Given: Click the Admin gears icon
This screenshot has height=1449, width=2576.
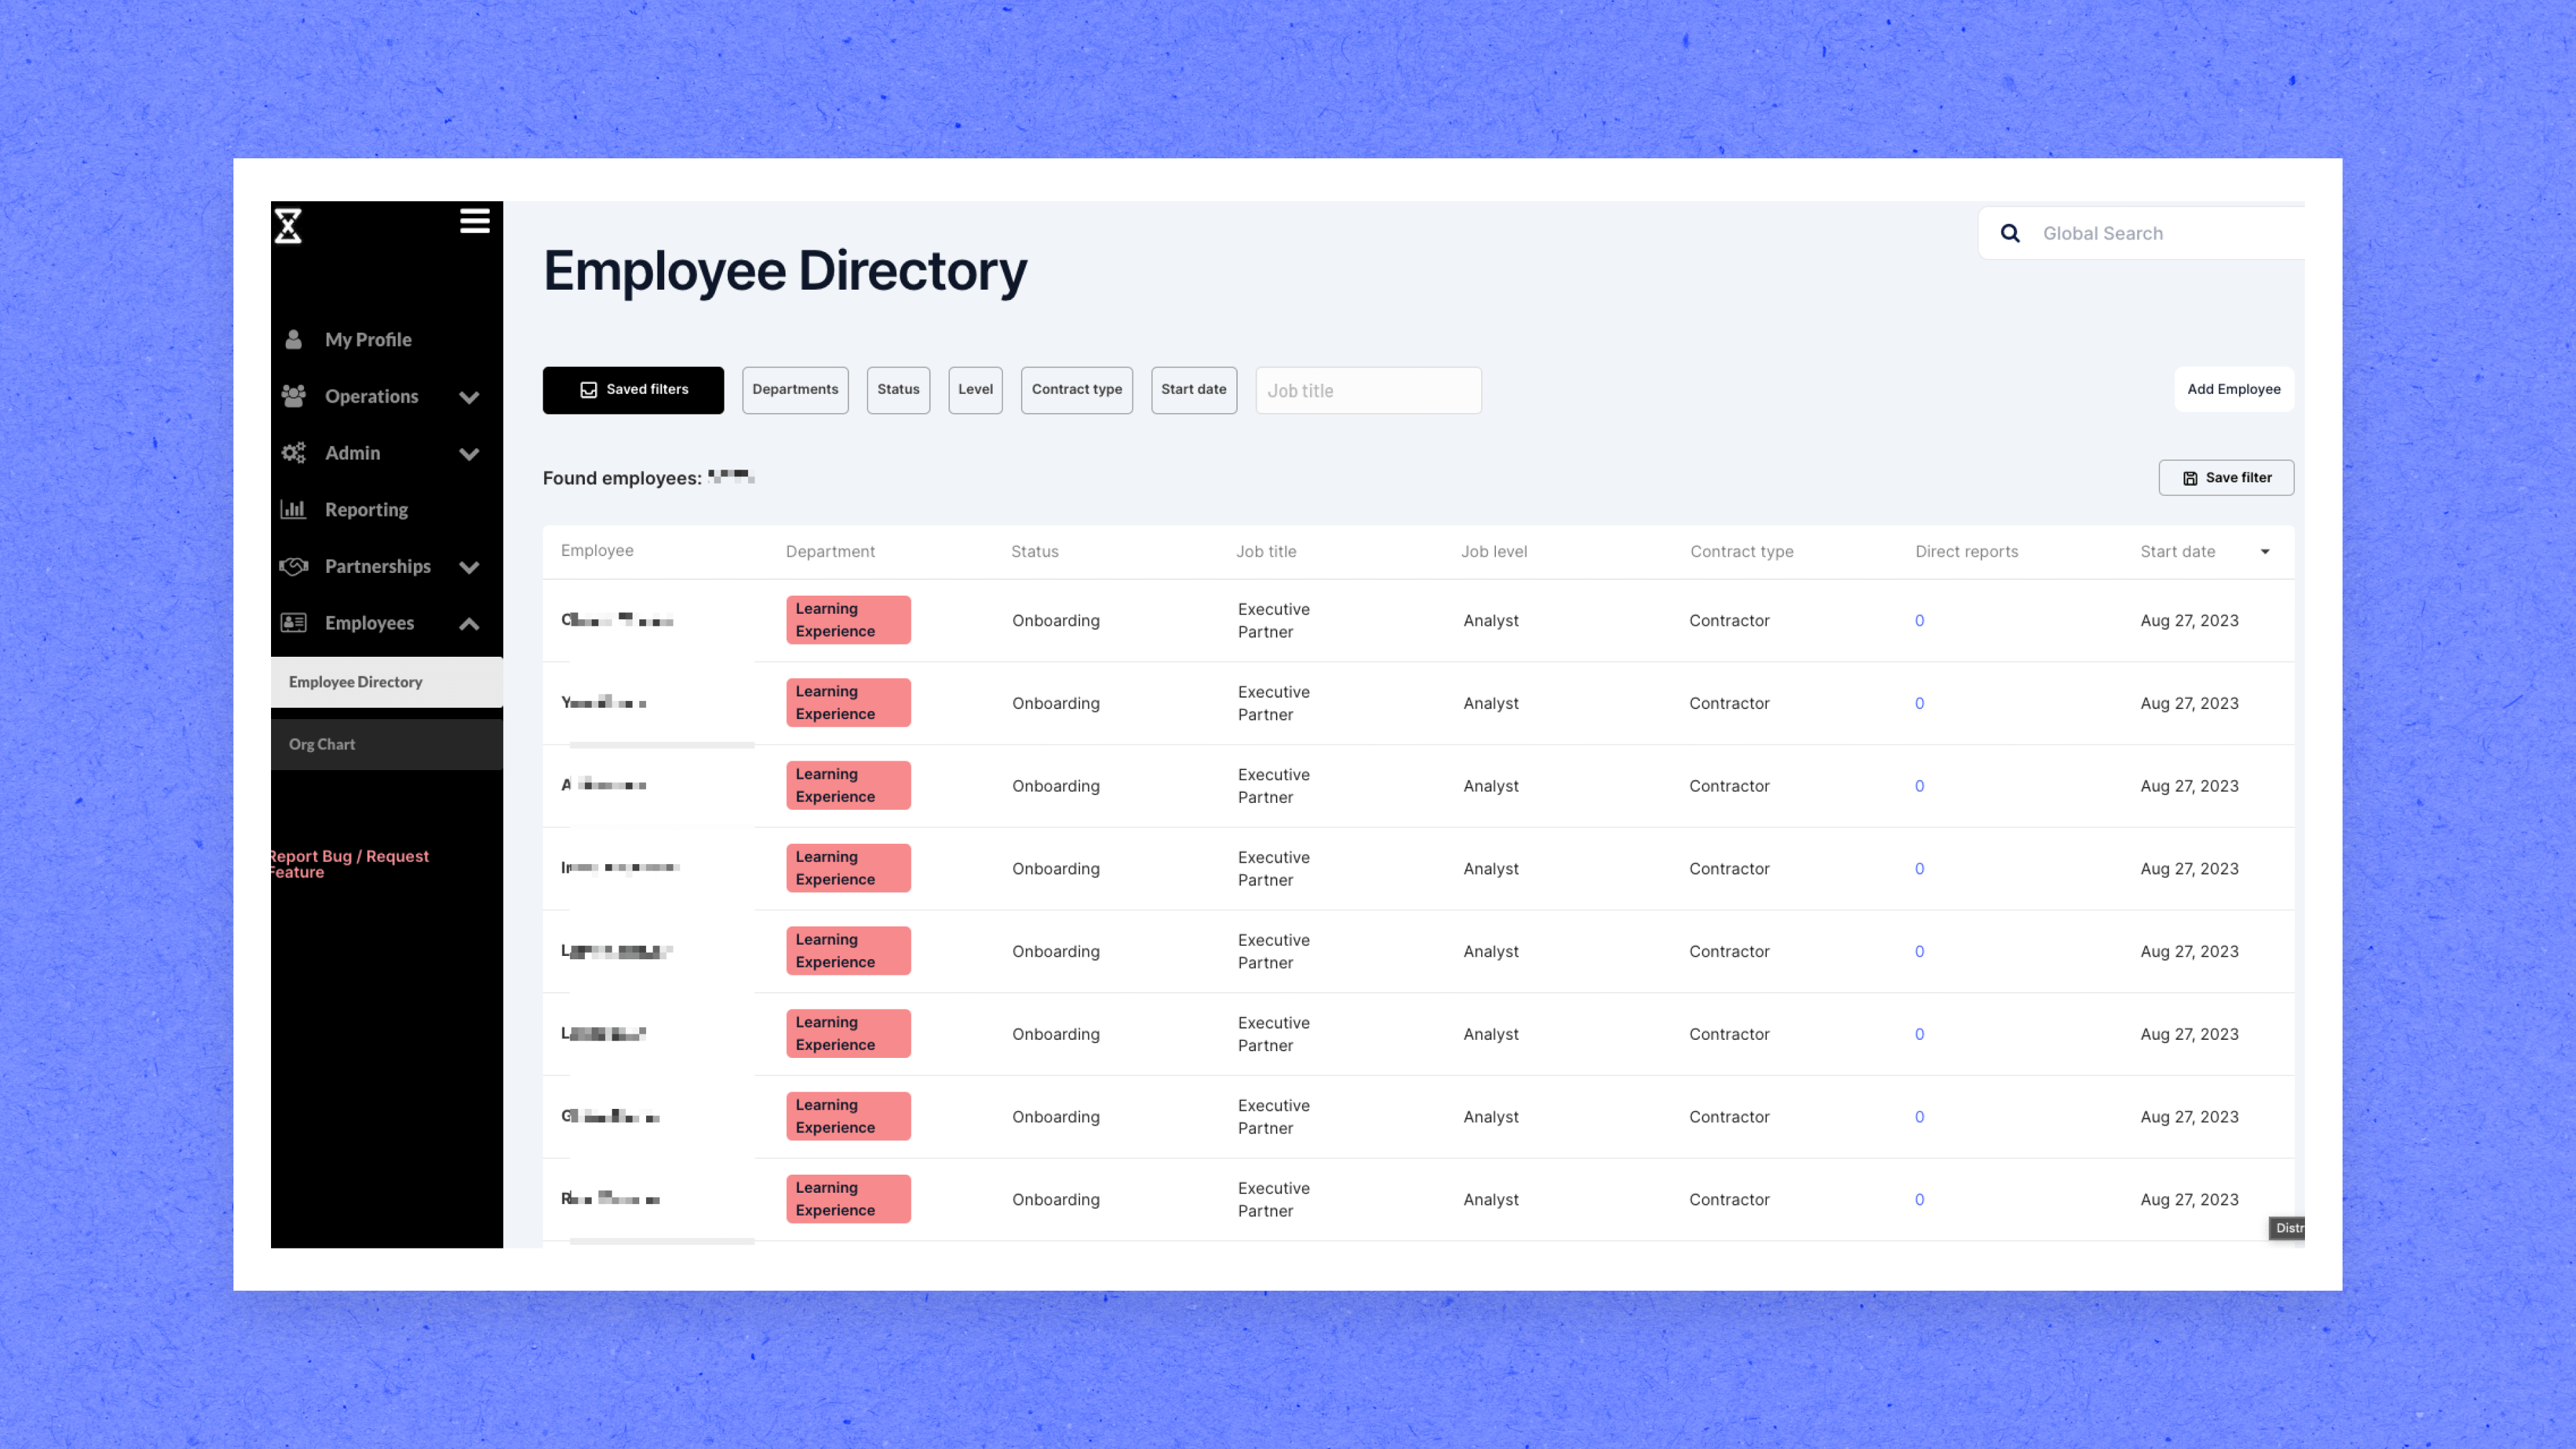Looking at the screenshot, I should tap(293, 453).
